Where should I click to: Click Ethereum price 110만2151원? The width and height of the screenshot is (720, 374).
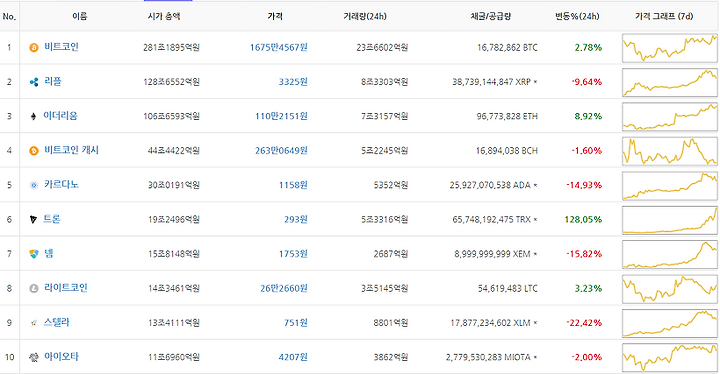pyautogui.click(x=281, y=116)
